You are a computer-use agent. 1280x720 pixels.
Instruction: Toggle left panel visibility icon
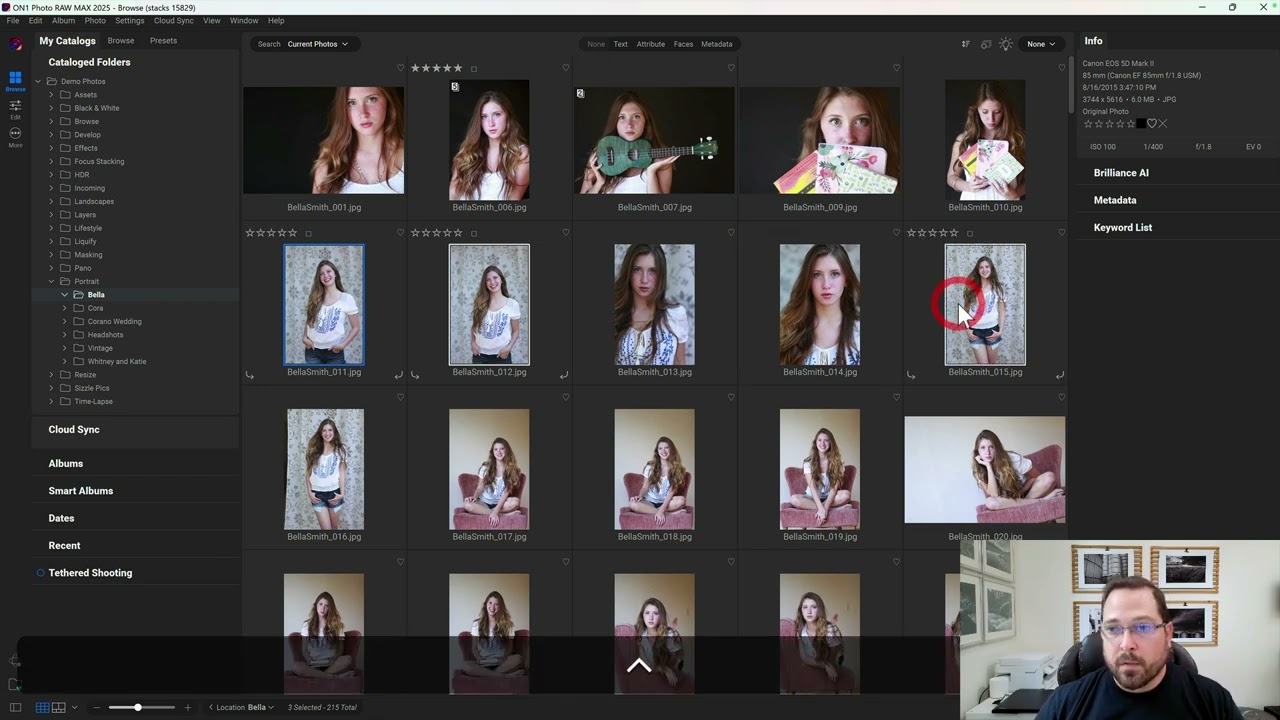(x=15, y=707)
